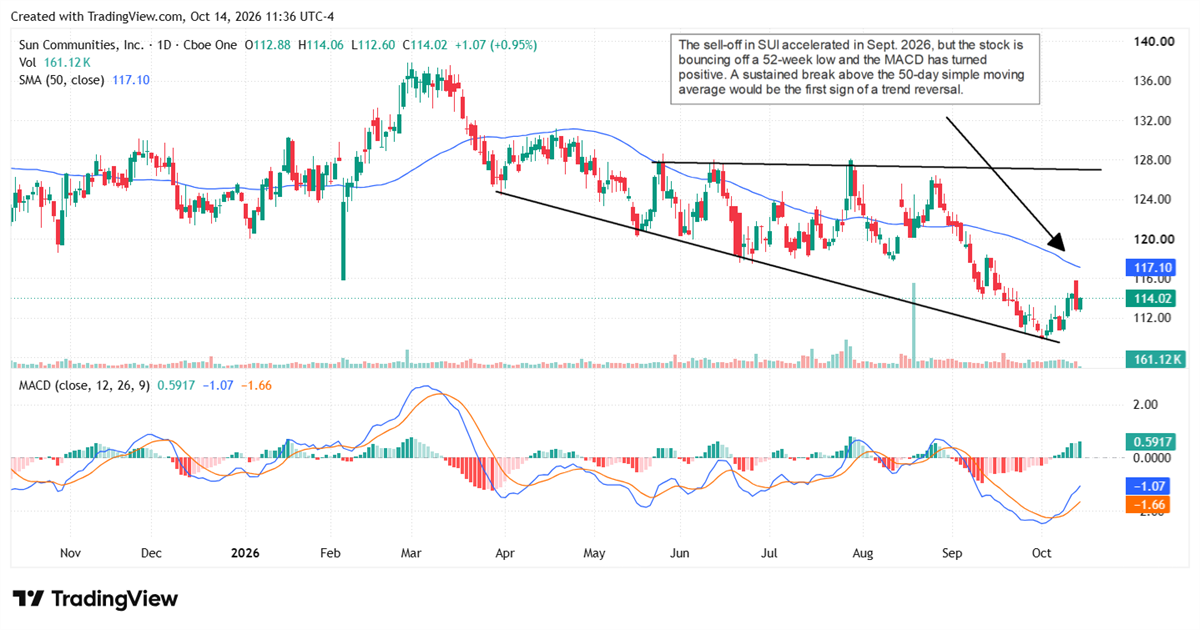The height and width of the screenshot is (630, 1200).
Task: Click the May date axis label
Action: click(x=595, y=552)
